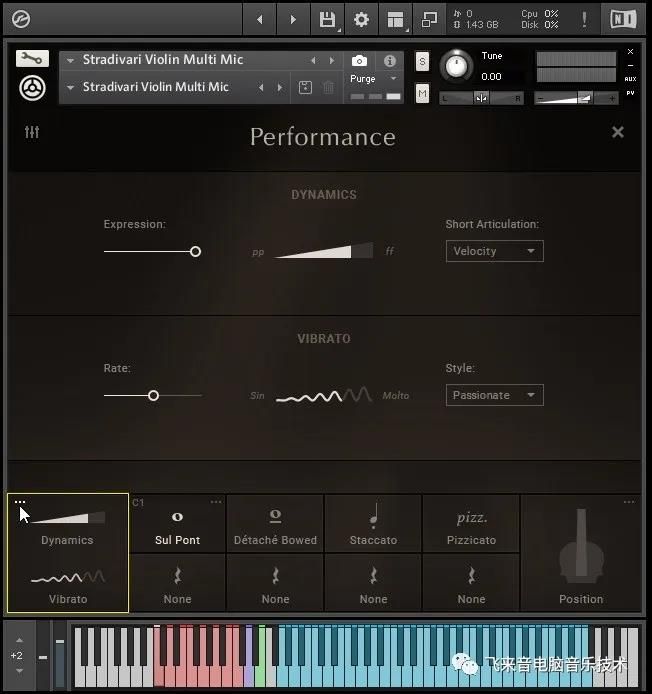Open the workspace layout icon
The height and width of the screenshot is (694, 652).
pos(395,19)
